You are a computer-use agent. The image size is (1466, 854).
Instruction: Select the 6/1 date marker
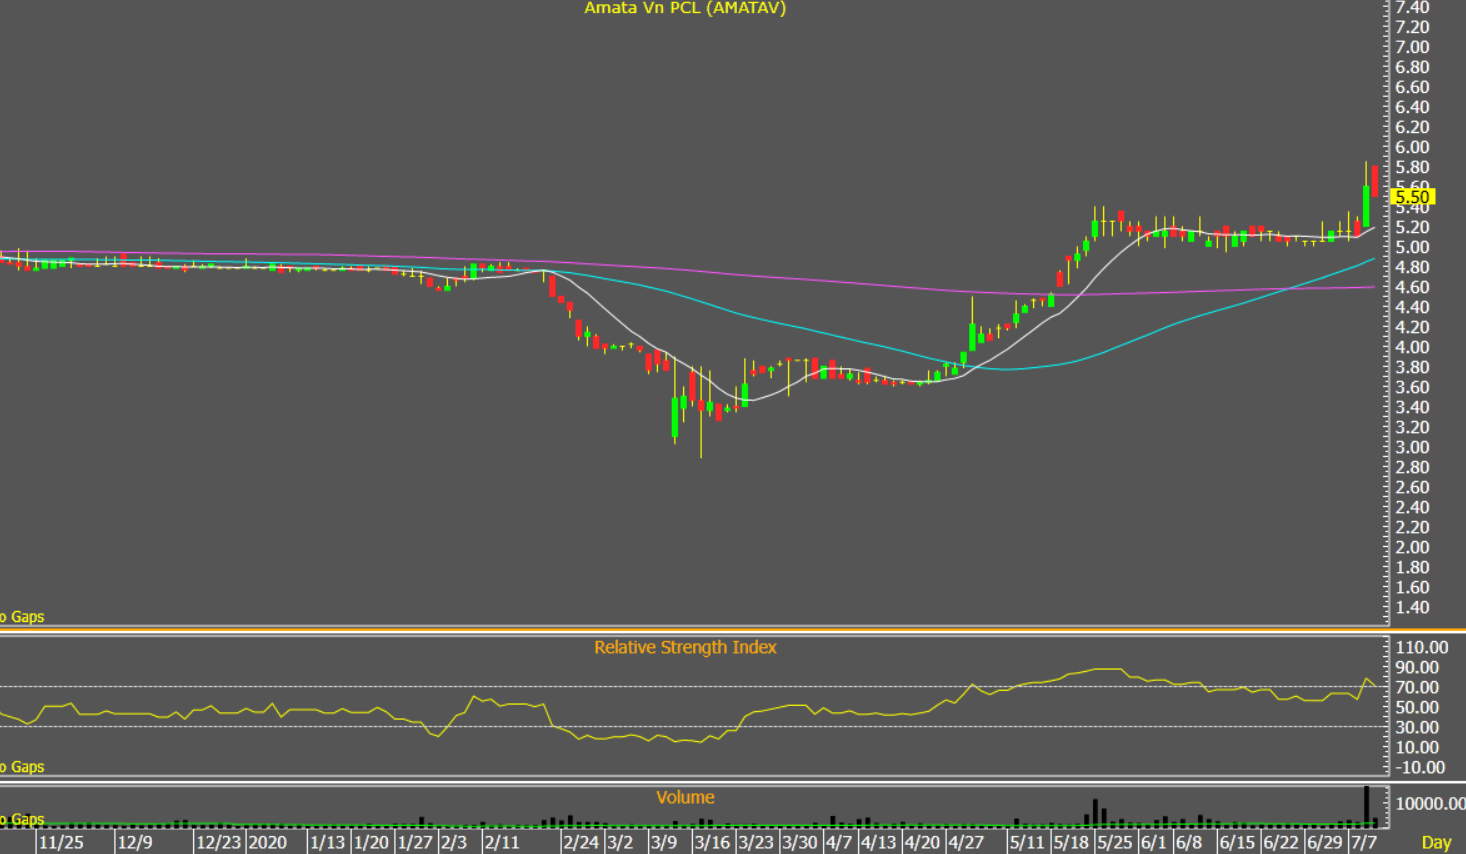[x=1154, y=842]
